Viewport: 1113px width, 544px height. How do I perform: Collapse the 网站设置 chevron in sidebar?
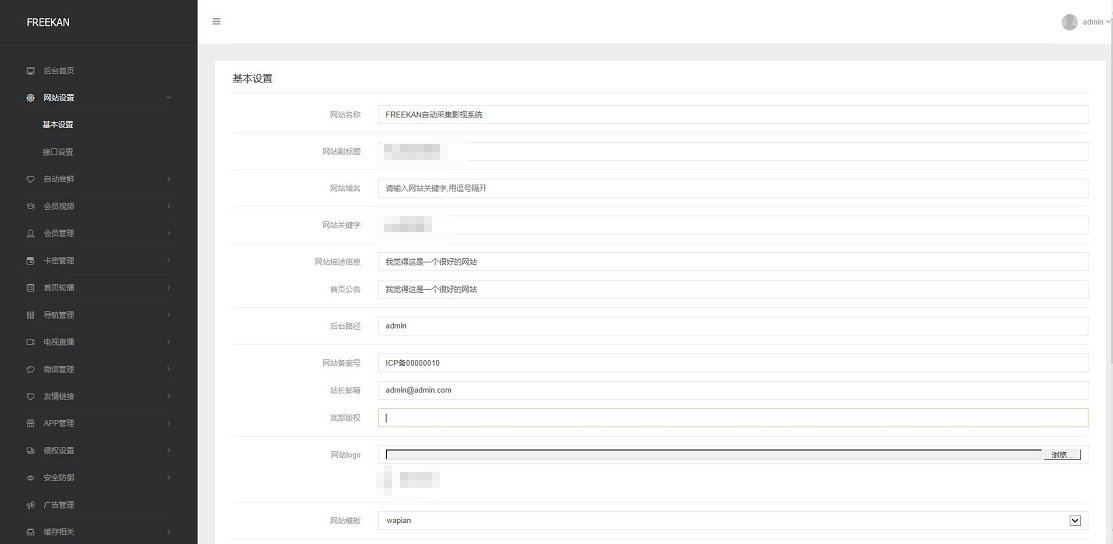click(169, 98)
